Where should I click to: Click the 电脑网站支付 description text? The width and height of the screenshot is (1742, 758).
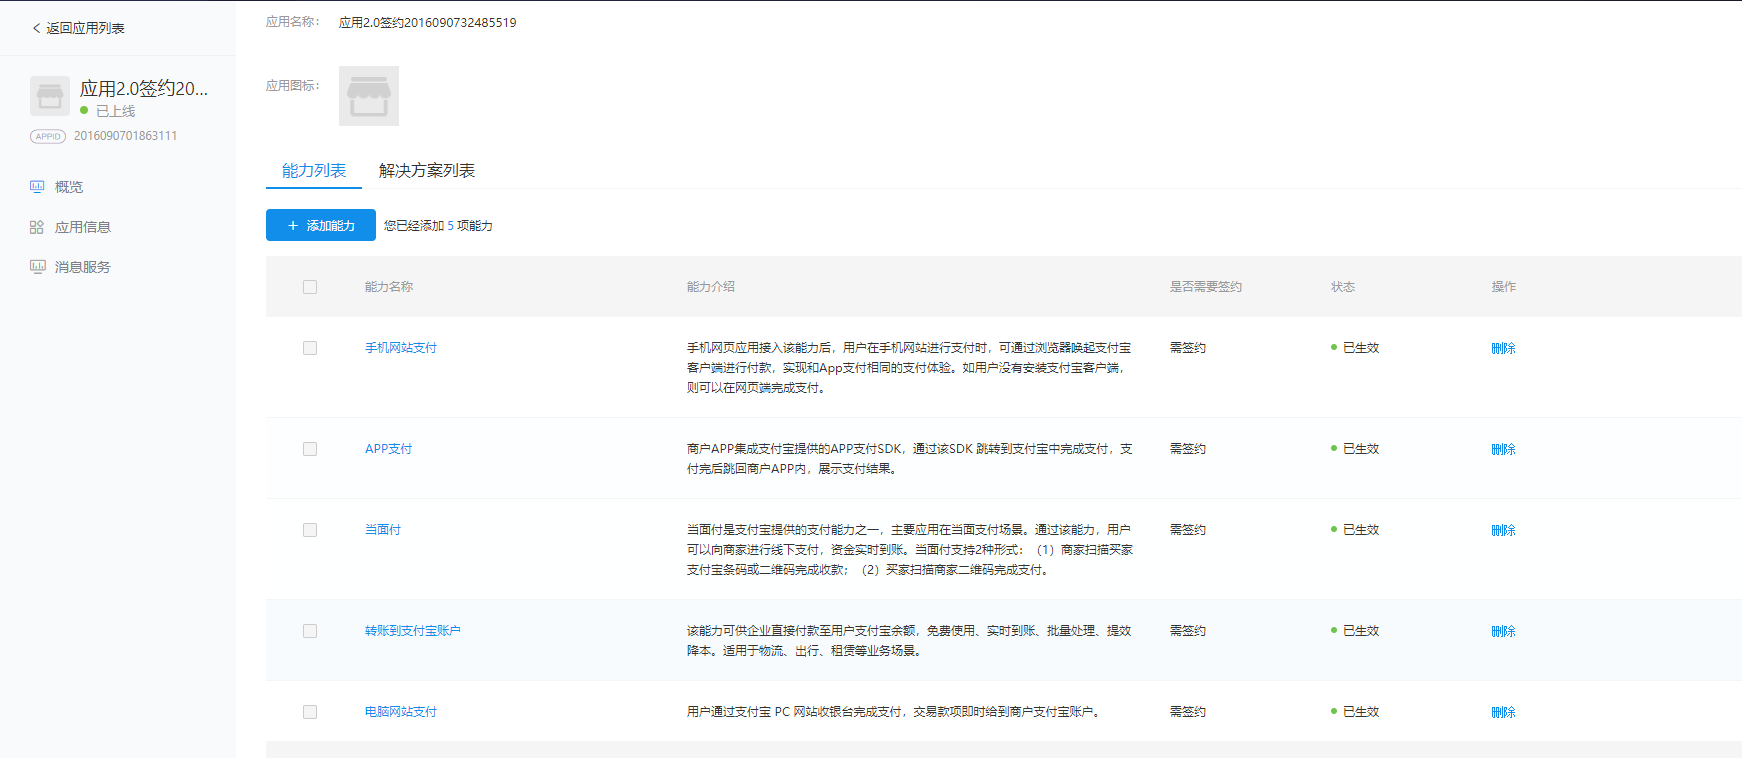[x=894, y=712]
